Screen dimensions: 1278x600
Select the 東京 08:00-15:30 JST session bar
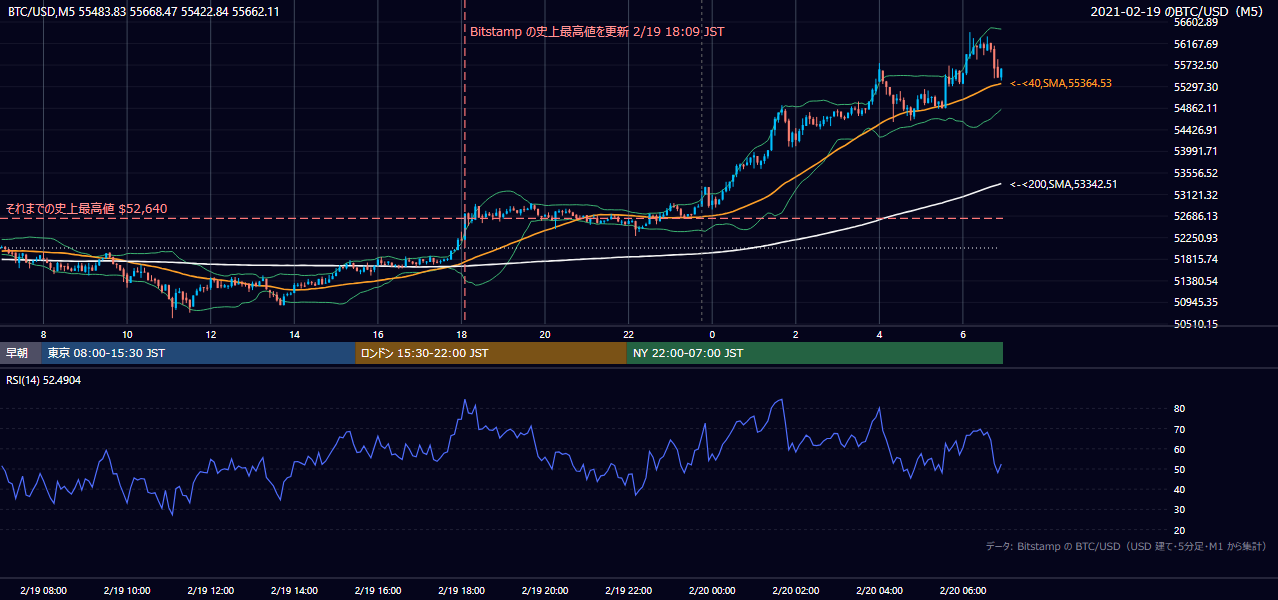199,353
